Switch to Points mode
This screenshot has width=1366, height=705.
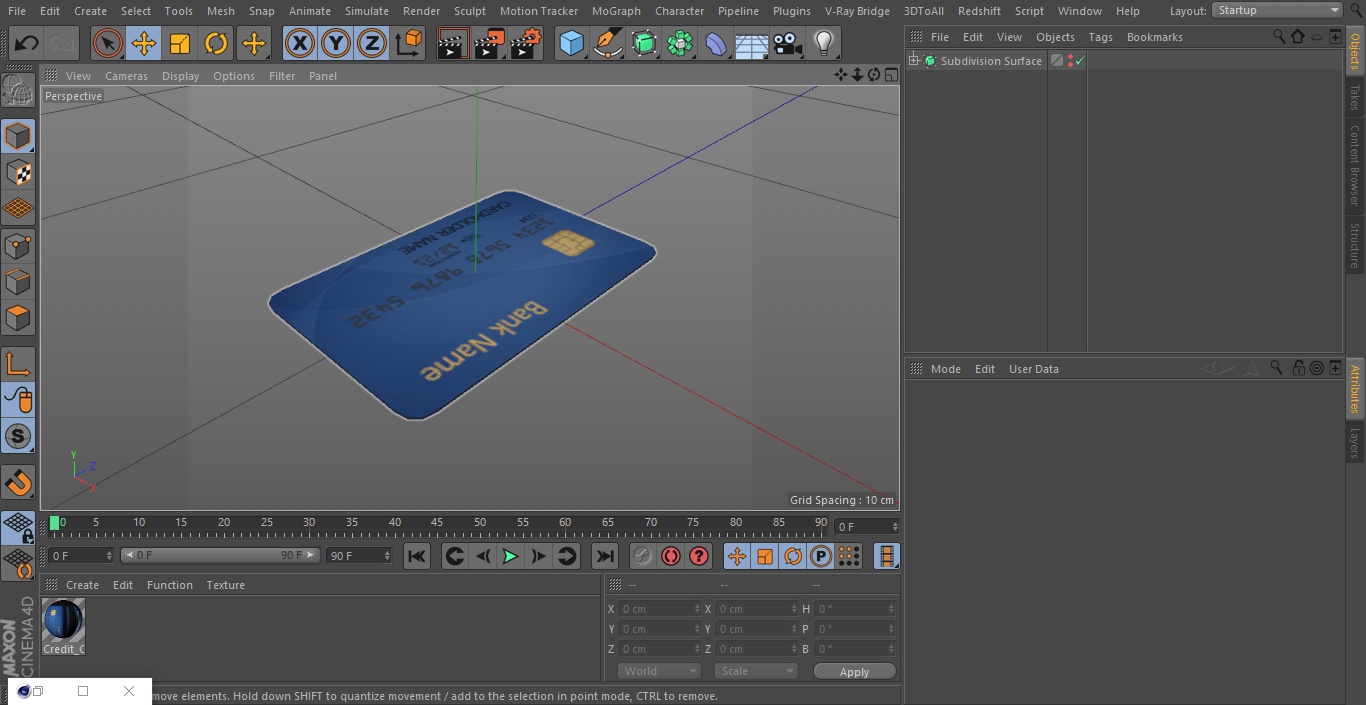coord(18,246)
